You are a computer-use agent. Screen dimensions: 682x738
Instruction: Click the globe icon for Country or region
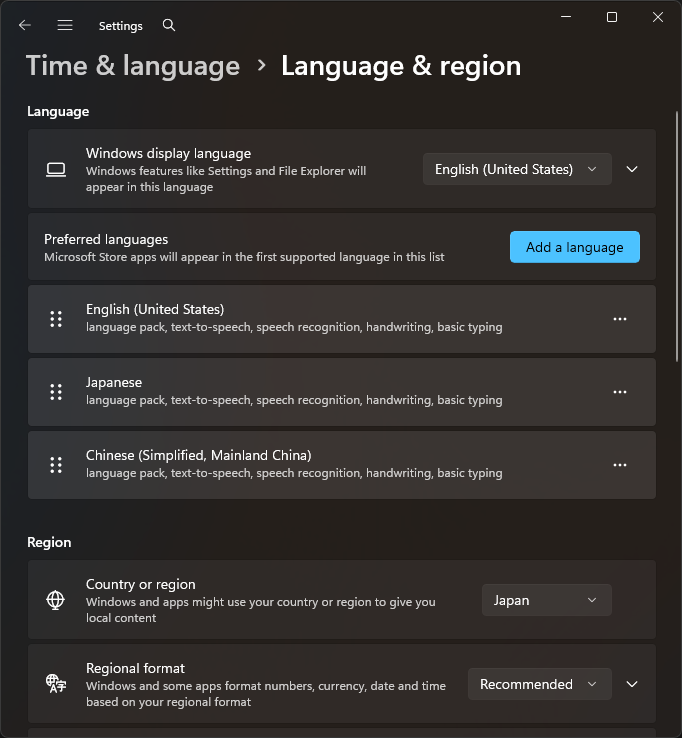[56, 600]
